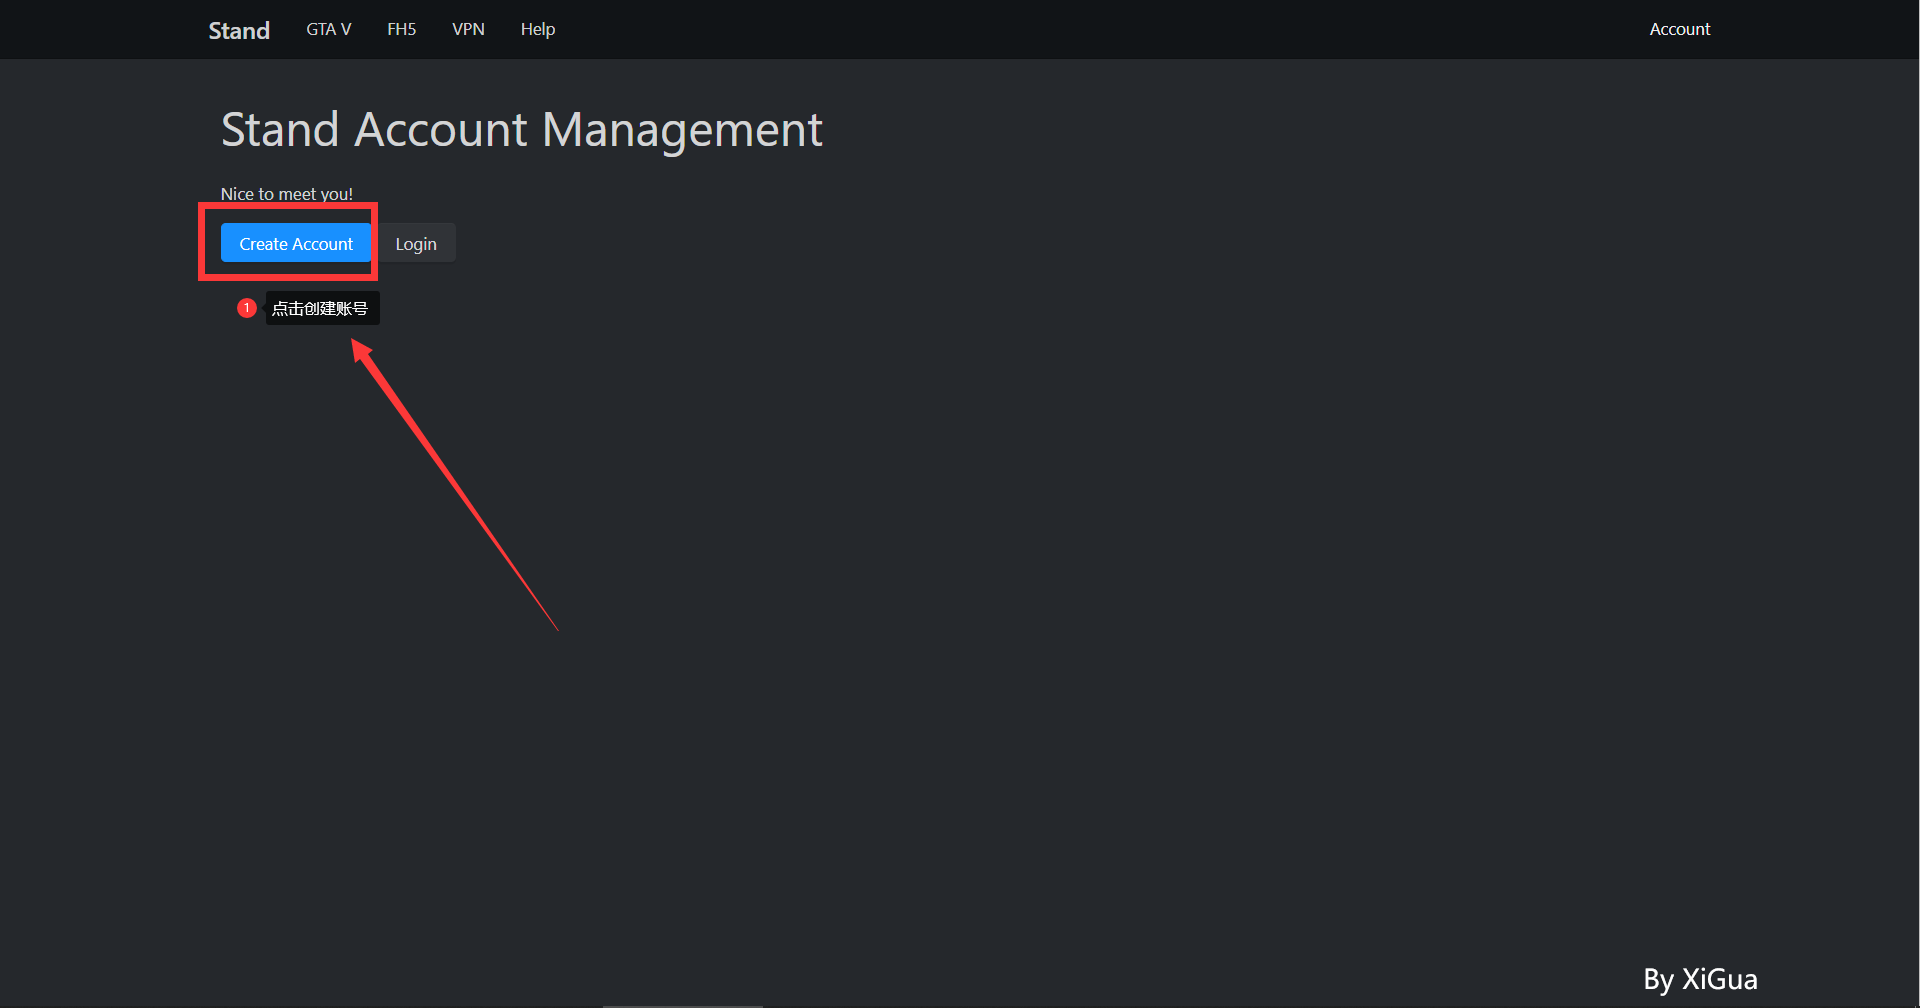Click the Account link in the navbar
Screen dimensions: 1920x1008
[x=1679, y=30]
